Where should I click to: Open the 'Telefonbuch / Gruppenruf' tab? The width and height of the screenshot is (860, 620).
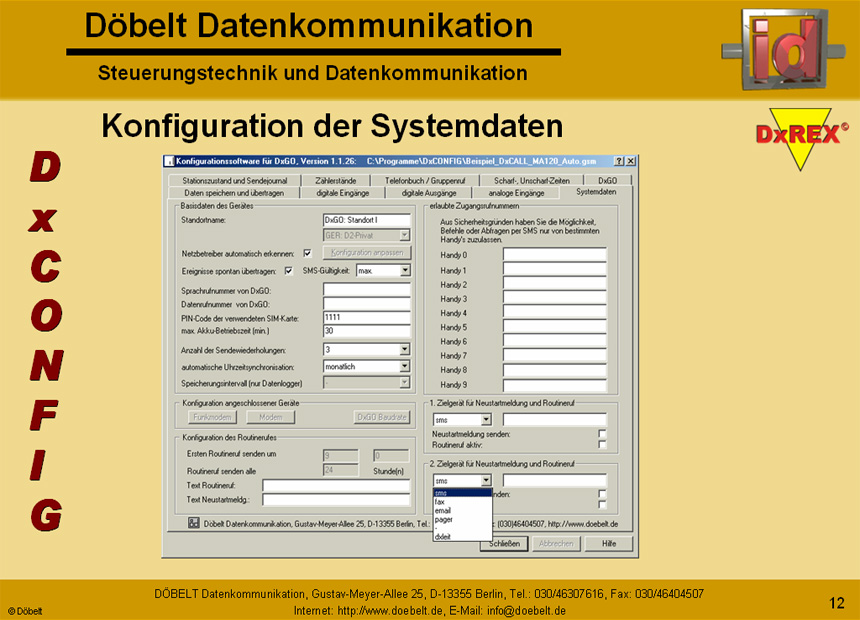coord(425,181)
